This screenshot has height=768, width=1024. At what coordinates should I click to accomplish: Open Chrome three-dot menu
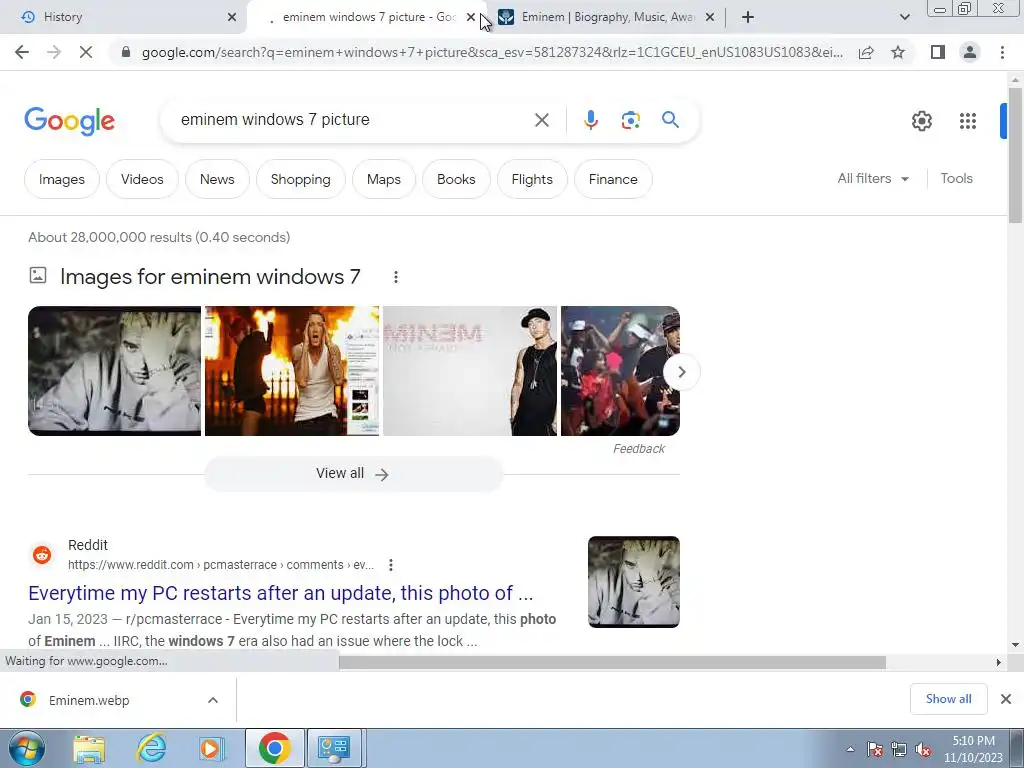(x=1002, y=52)
